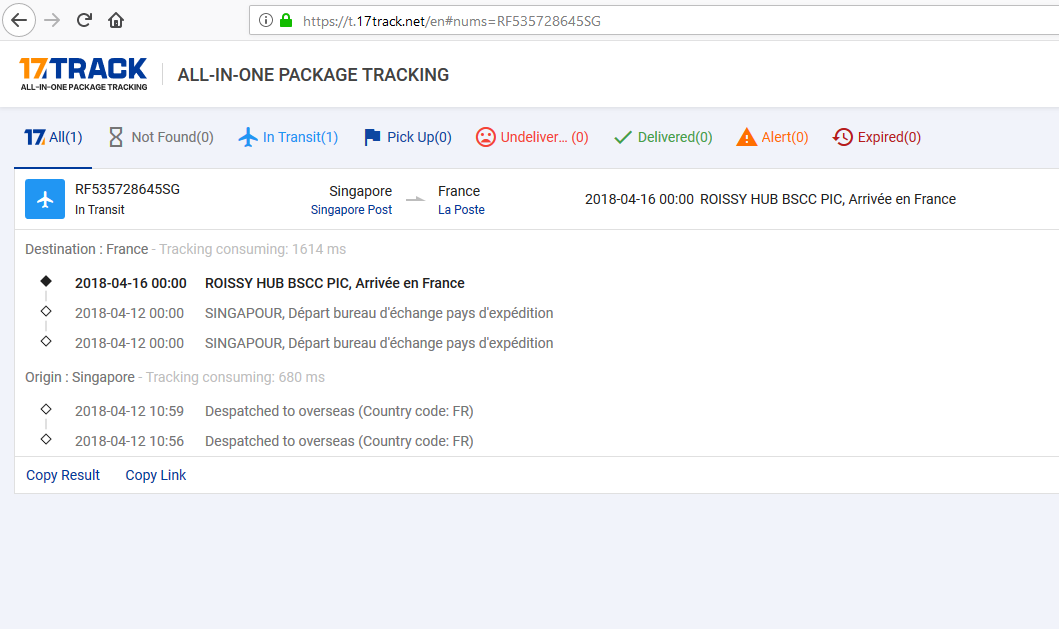The width and height of the screenshot is (1059, 629).
Task: Click the filled diamond marker for 2018-04-16 event
Action: pyautogui.click(x=46, y=281)
